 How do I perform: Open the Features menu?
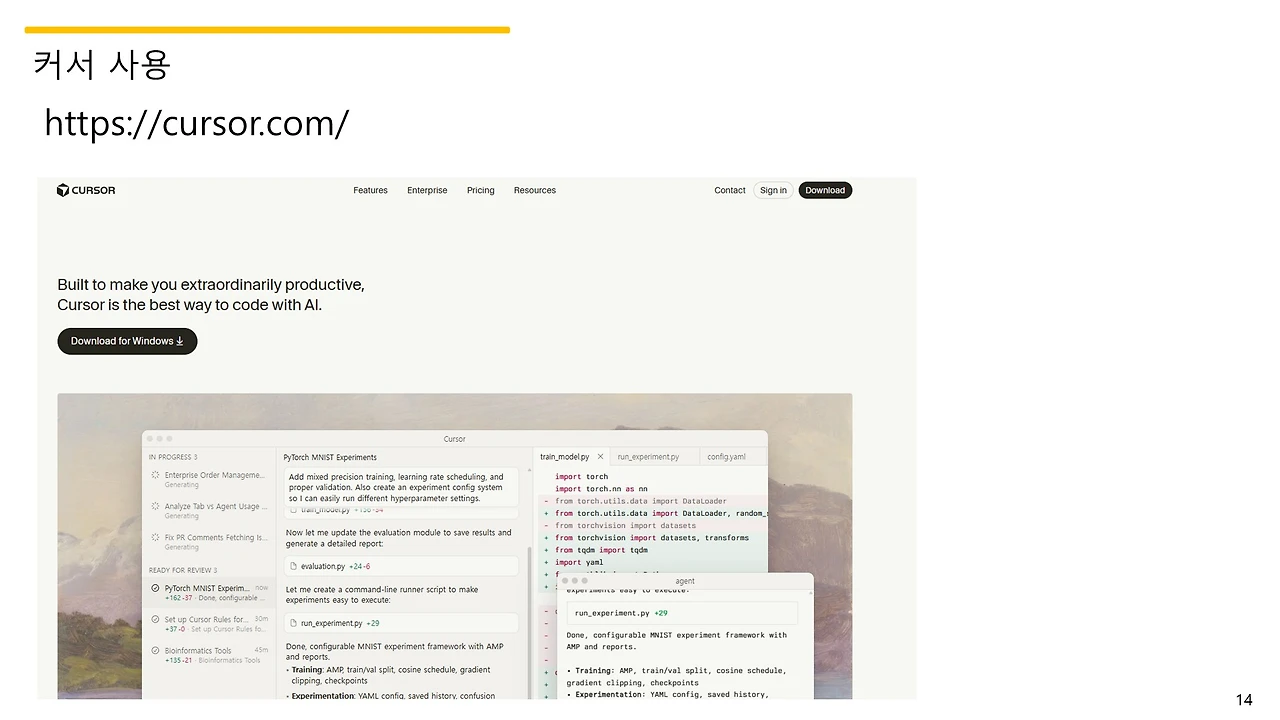[370, 190]
